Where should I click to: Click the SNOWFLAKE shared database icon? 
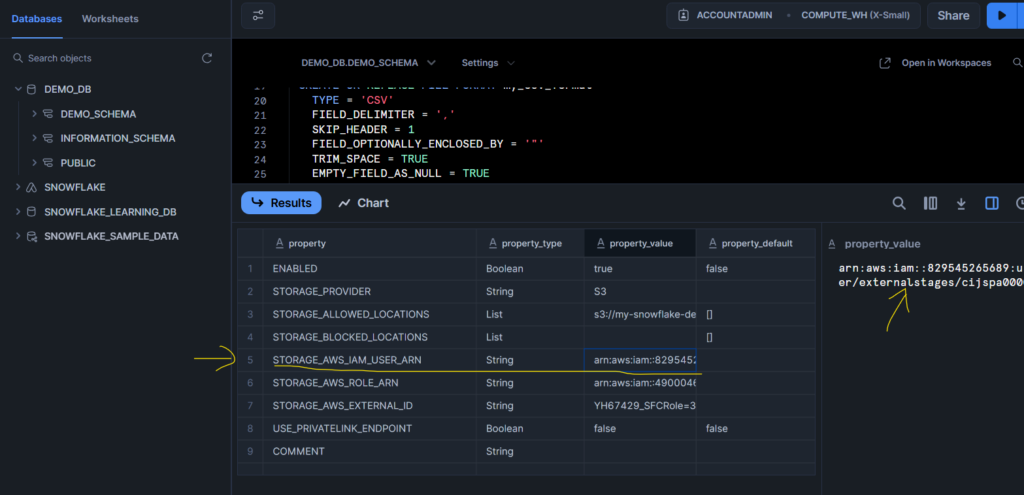(31, 187)
